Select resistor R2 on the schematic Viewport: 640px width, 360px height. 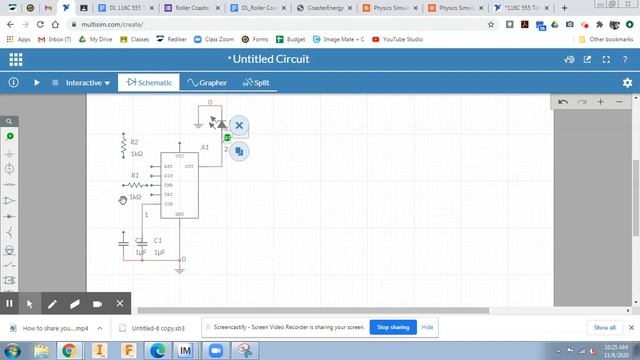[x=124, y=145]
